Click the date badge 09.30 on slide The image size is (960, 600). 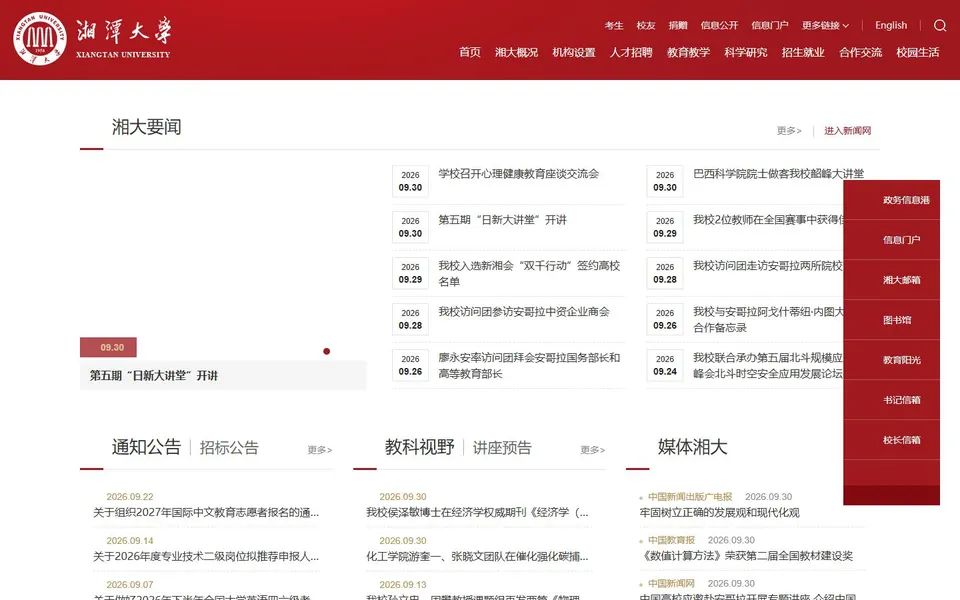click(108, 347)
